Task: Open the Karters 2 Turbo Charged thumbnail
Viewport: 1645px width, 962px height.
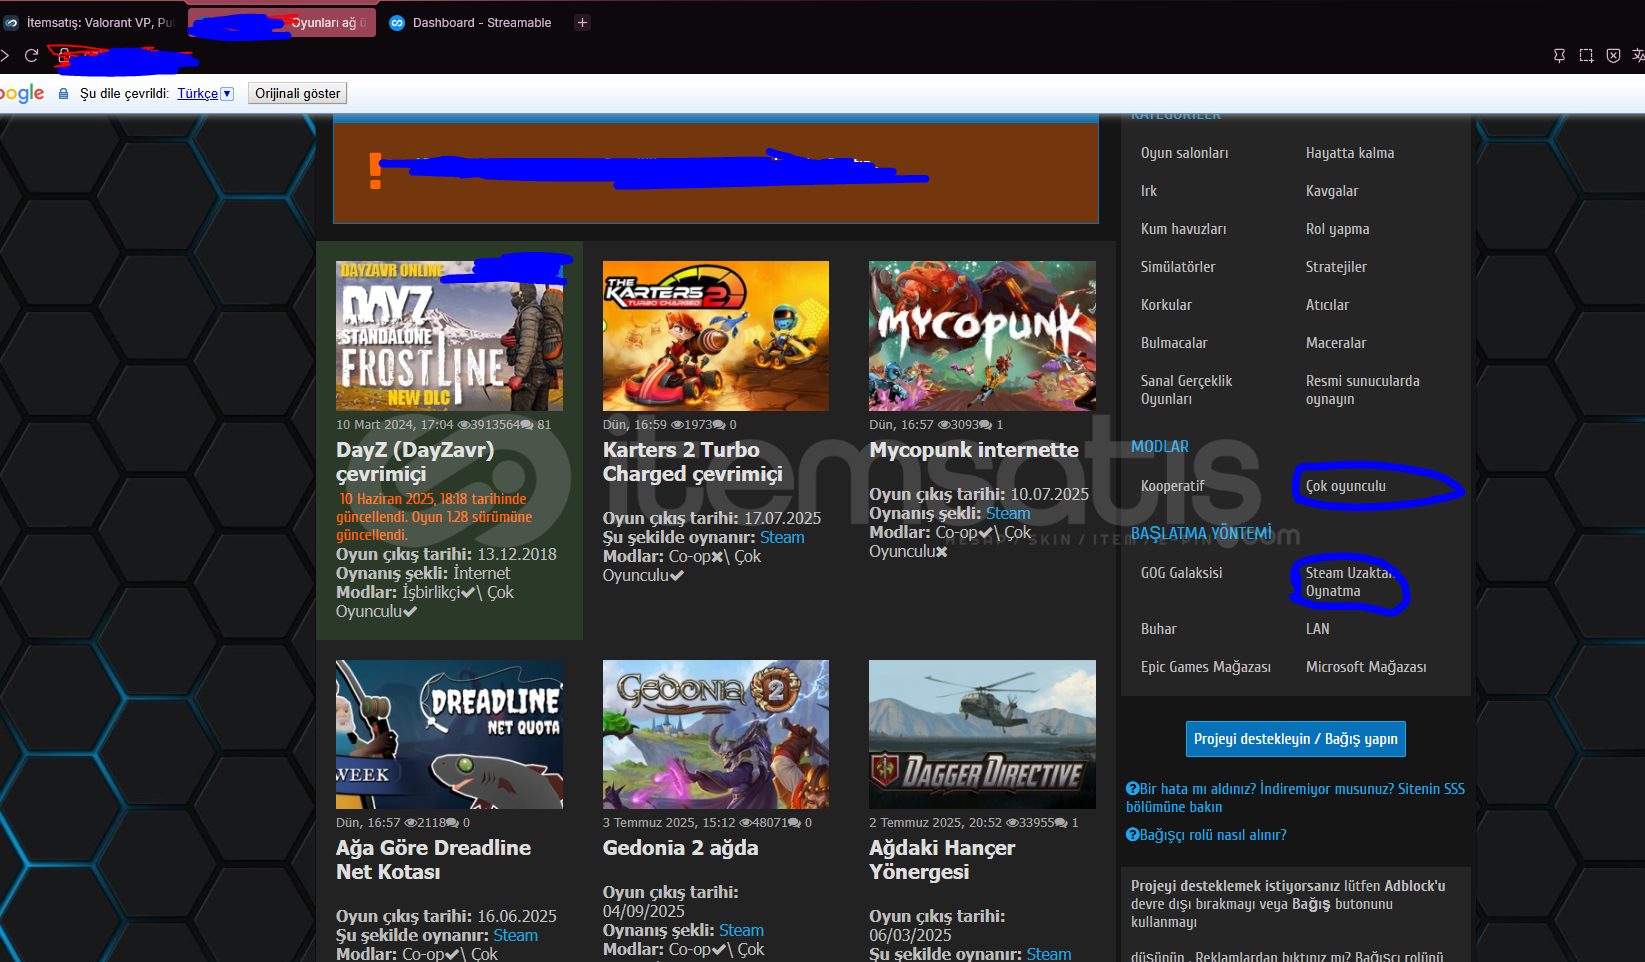Action: [716, 335]
